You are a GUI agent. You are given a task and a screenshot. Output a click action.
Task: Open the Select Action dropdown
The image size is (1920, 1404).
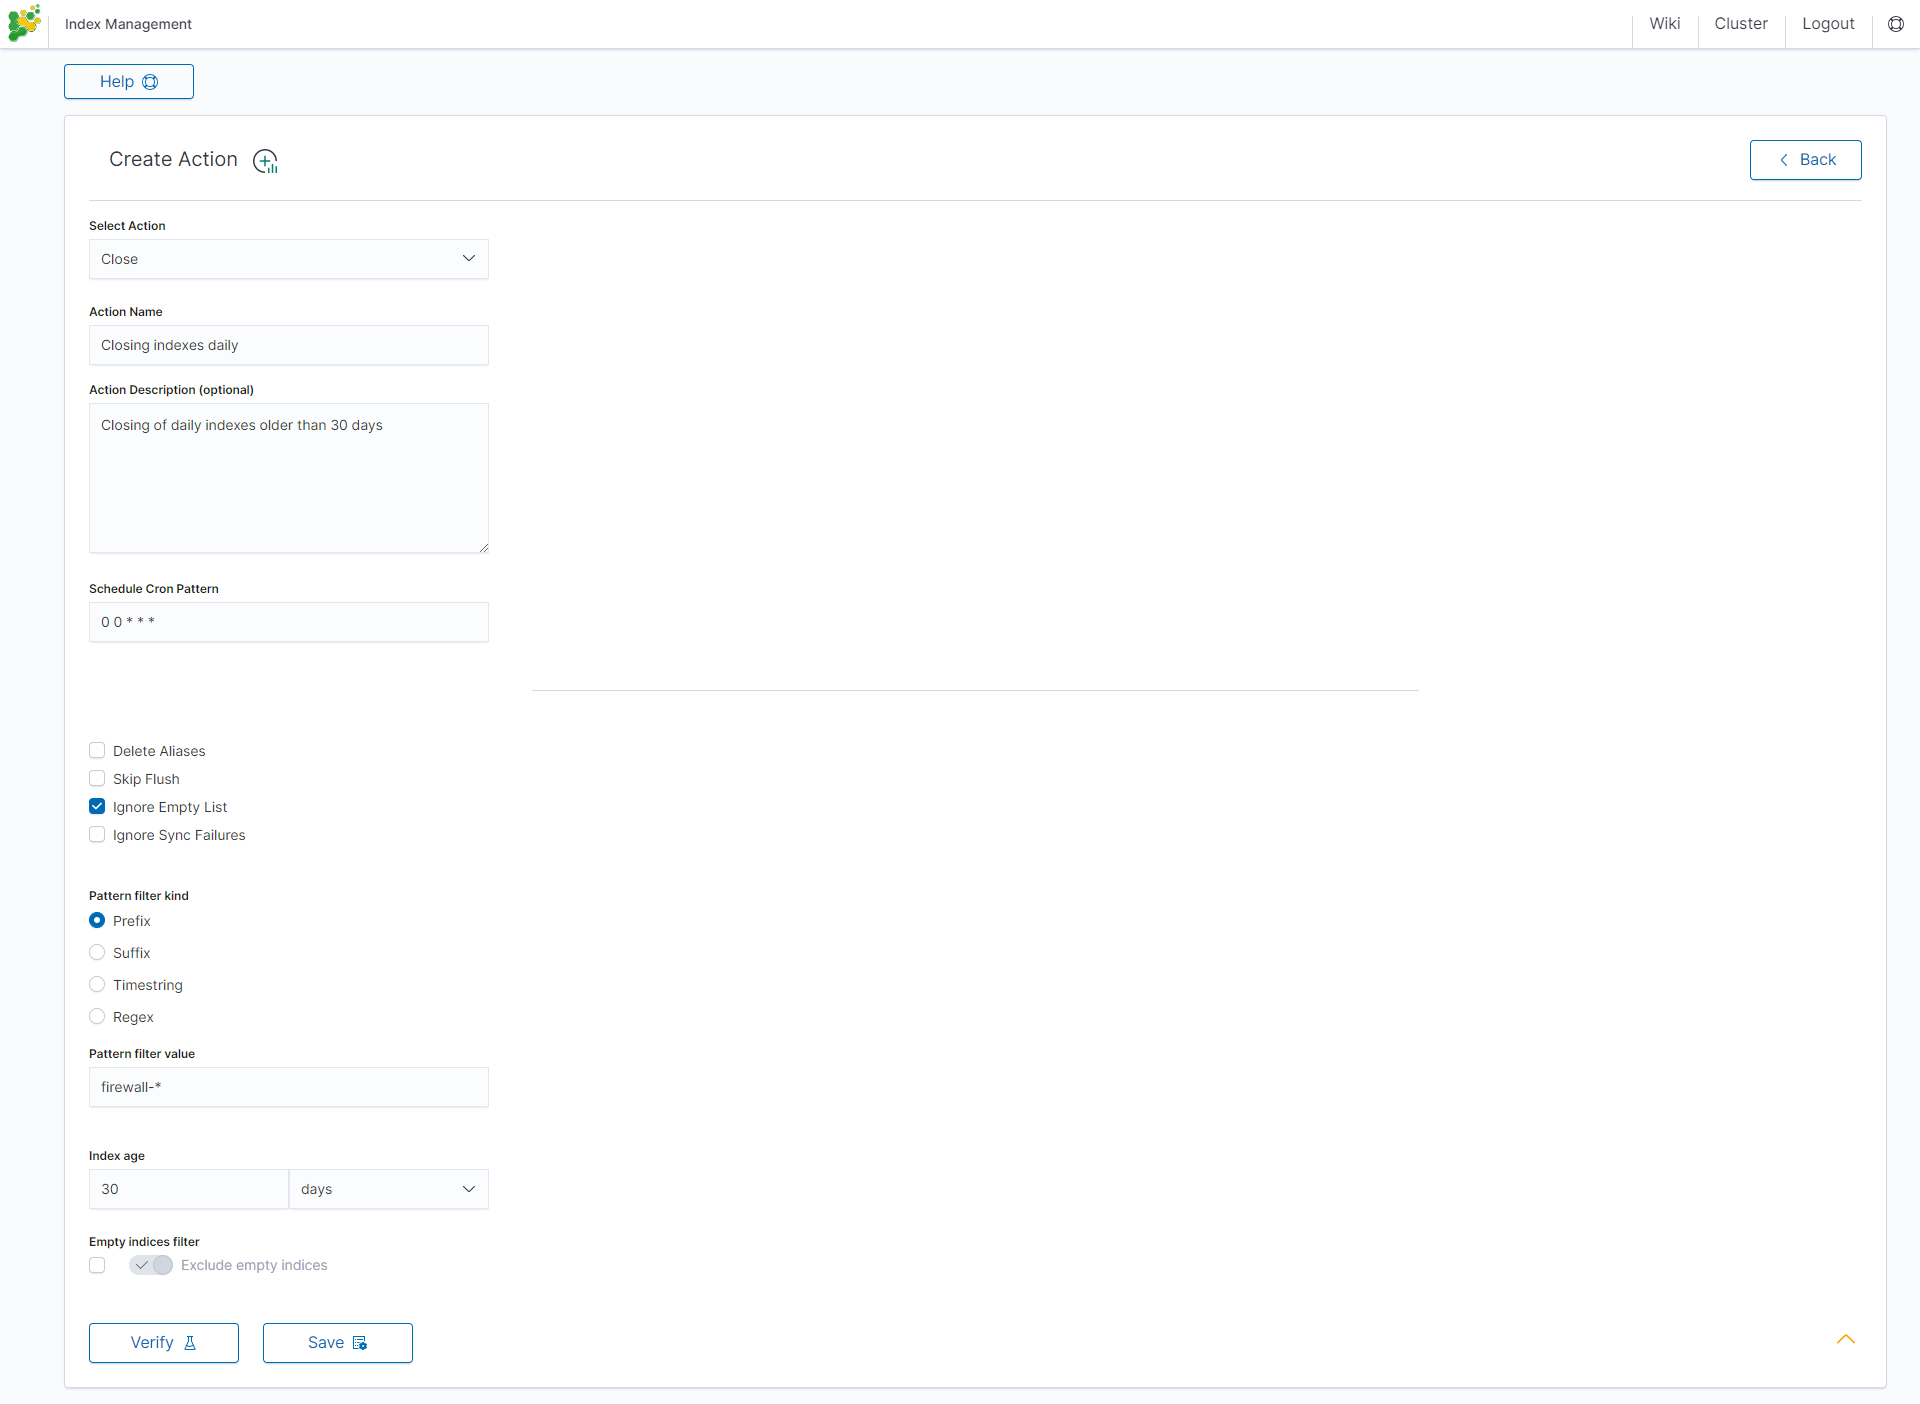[x=288, y=259]
